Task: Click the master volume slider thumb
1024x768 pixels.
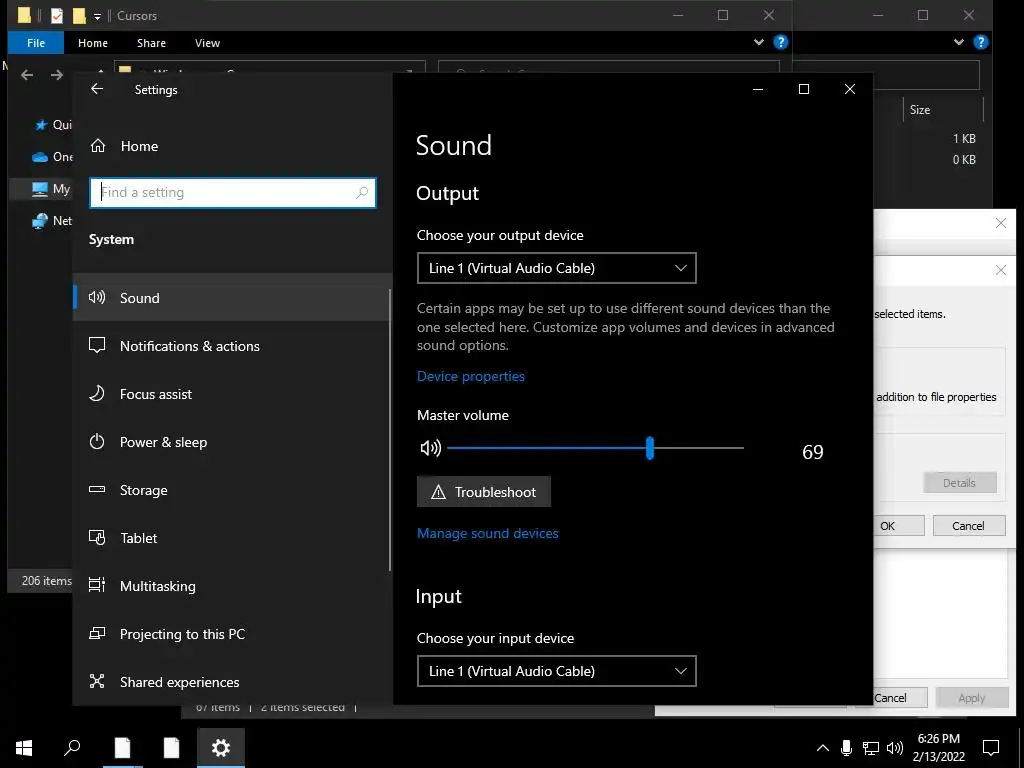Action: tap(650, 448)
